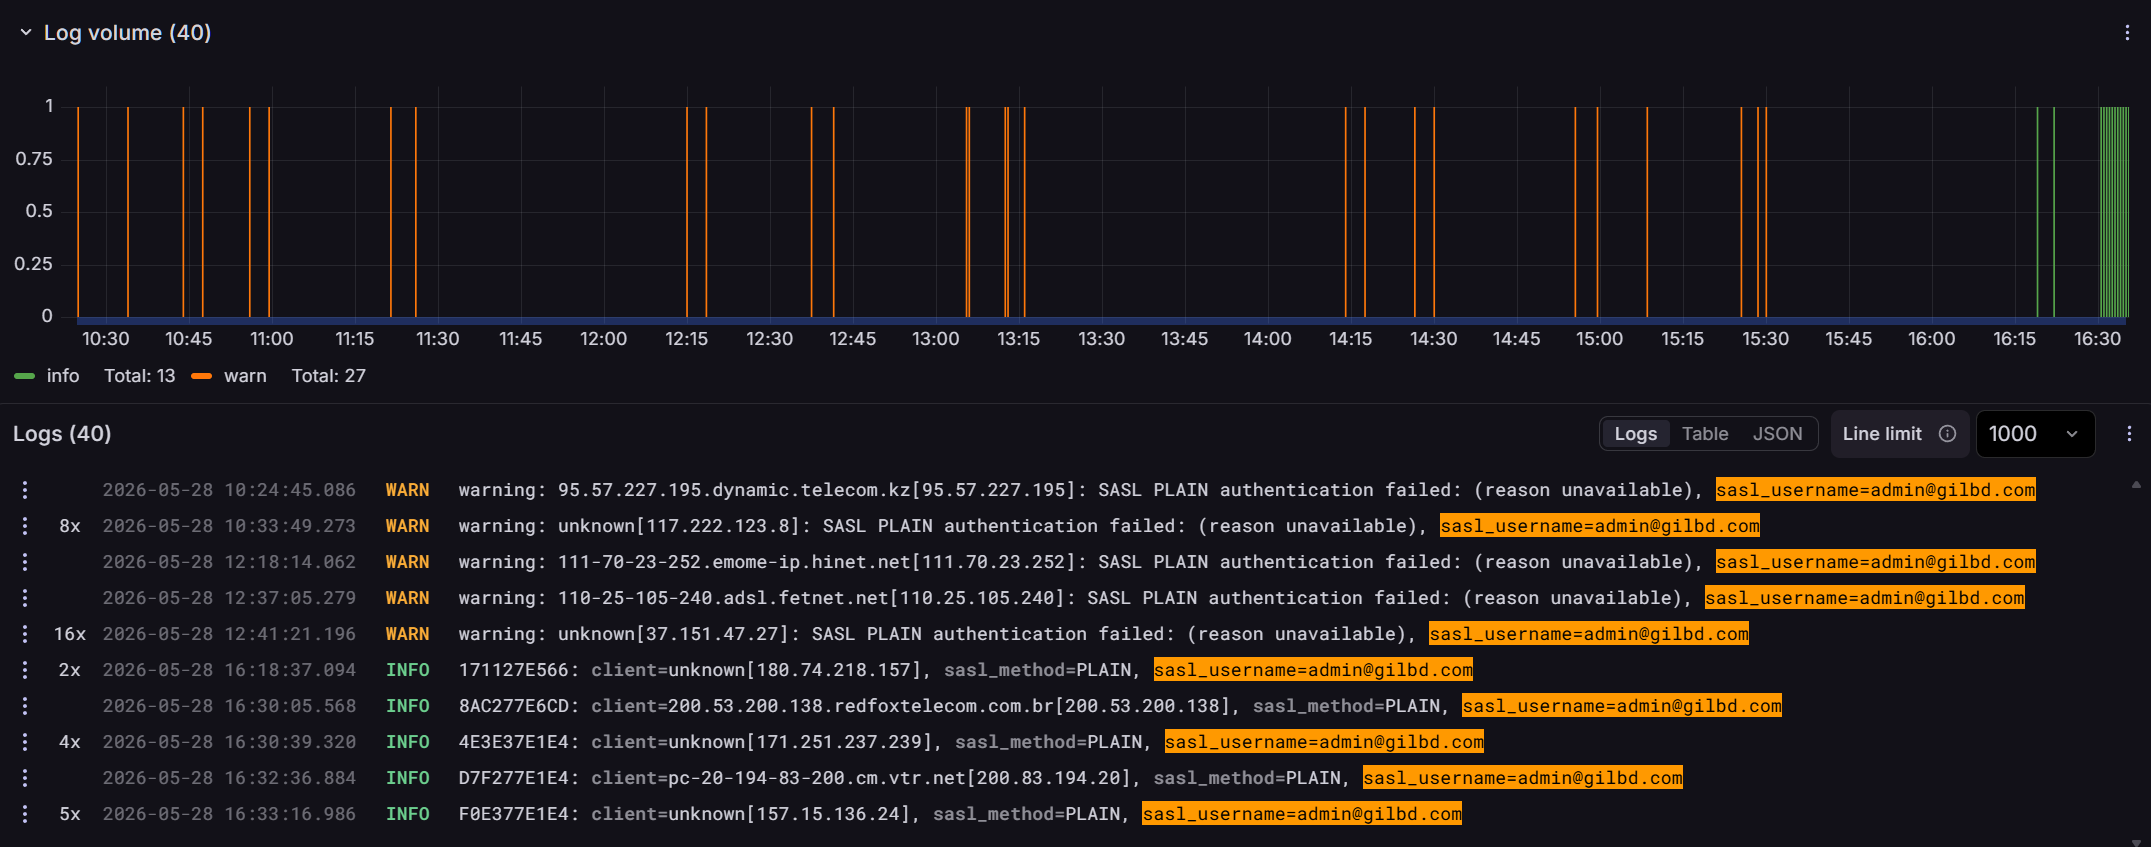The width and height of the screenshot is (2151, 847).
Task: Open row menu for 16:33:16.986 log line
Action: click(x=25, y=814)
